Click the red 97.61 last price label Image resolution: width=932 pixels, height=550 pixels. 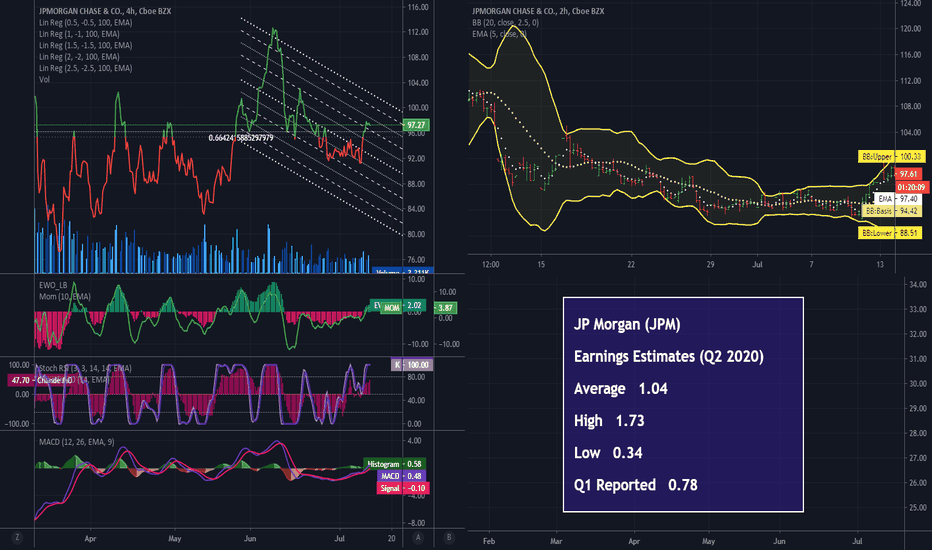pos(908,174)
